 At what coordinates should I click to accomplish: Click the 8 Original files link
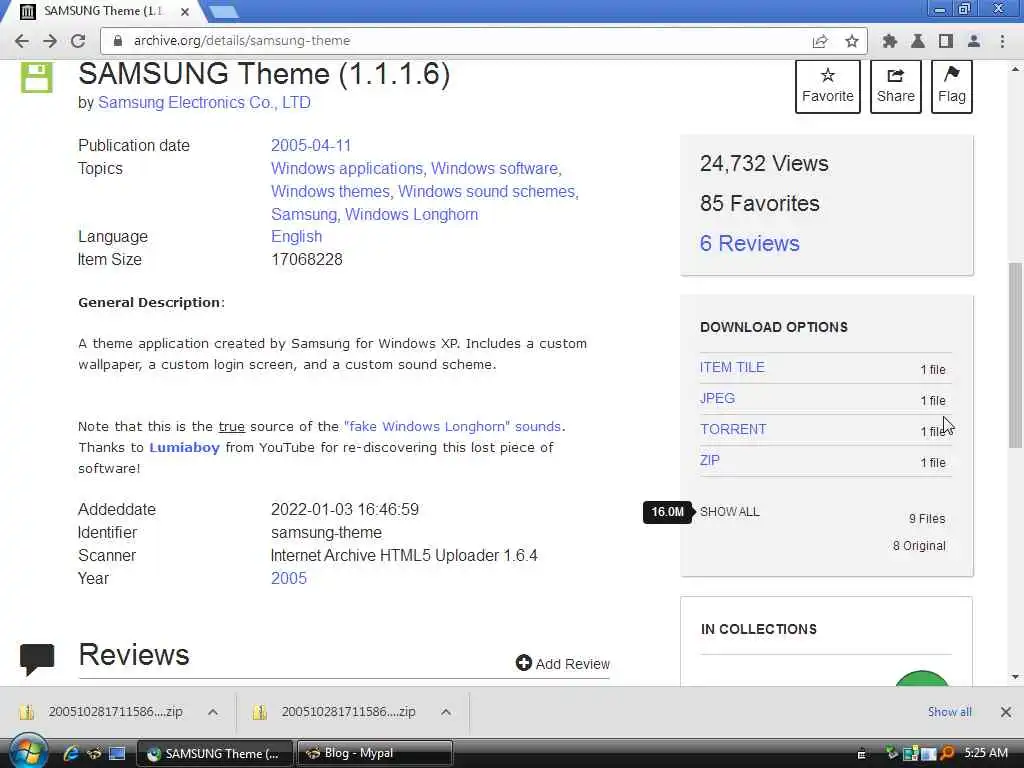tap(919, 545)
